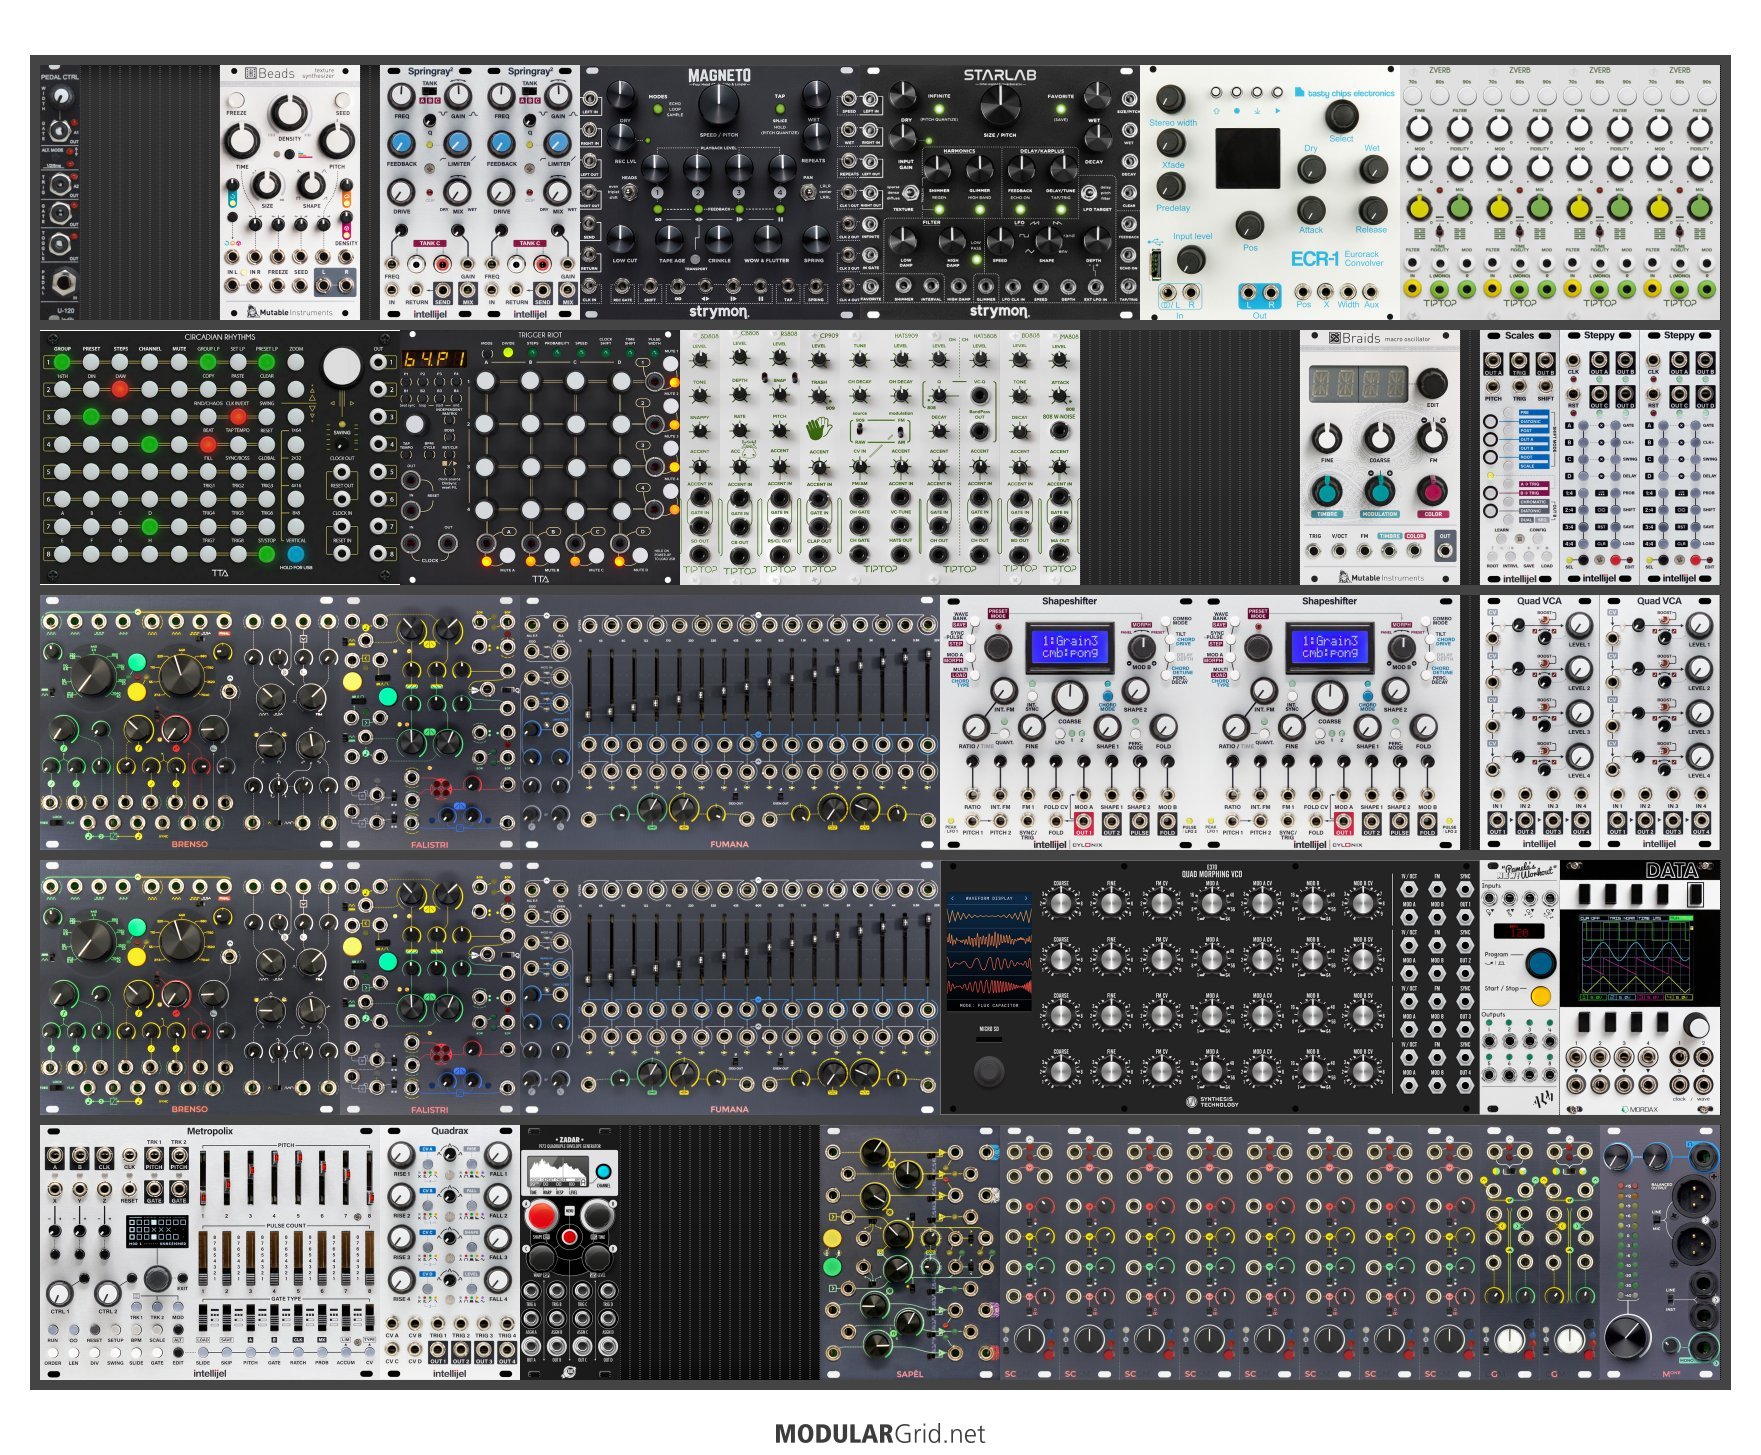Click the ECR-1 download arrow icon button

point(1257,92)
